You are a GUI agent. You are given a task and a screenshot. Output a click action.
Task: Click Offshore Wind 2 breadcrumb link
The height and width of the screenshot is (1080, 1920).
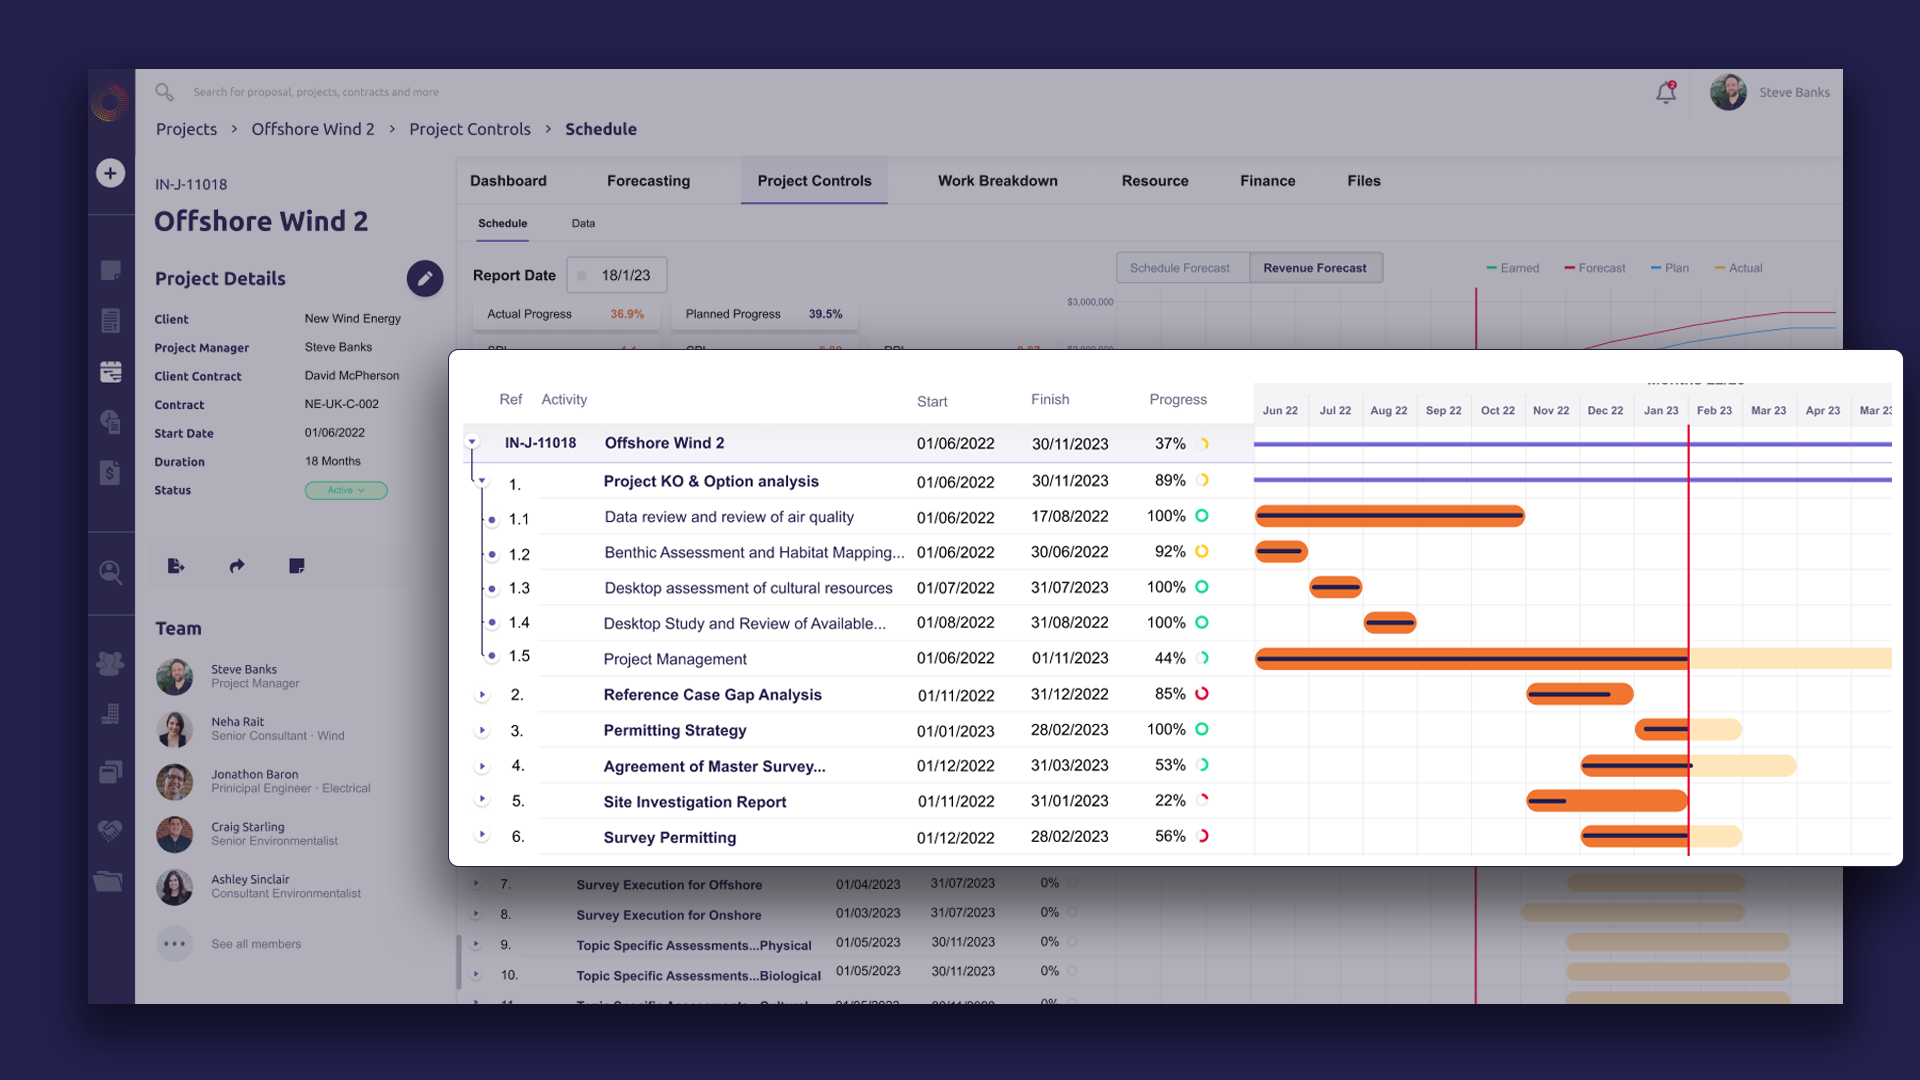313,129
